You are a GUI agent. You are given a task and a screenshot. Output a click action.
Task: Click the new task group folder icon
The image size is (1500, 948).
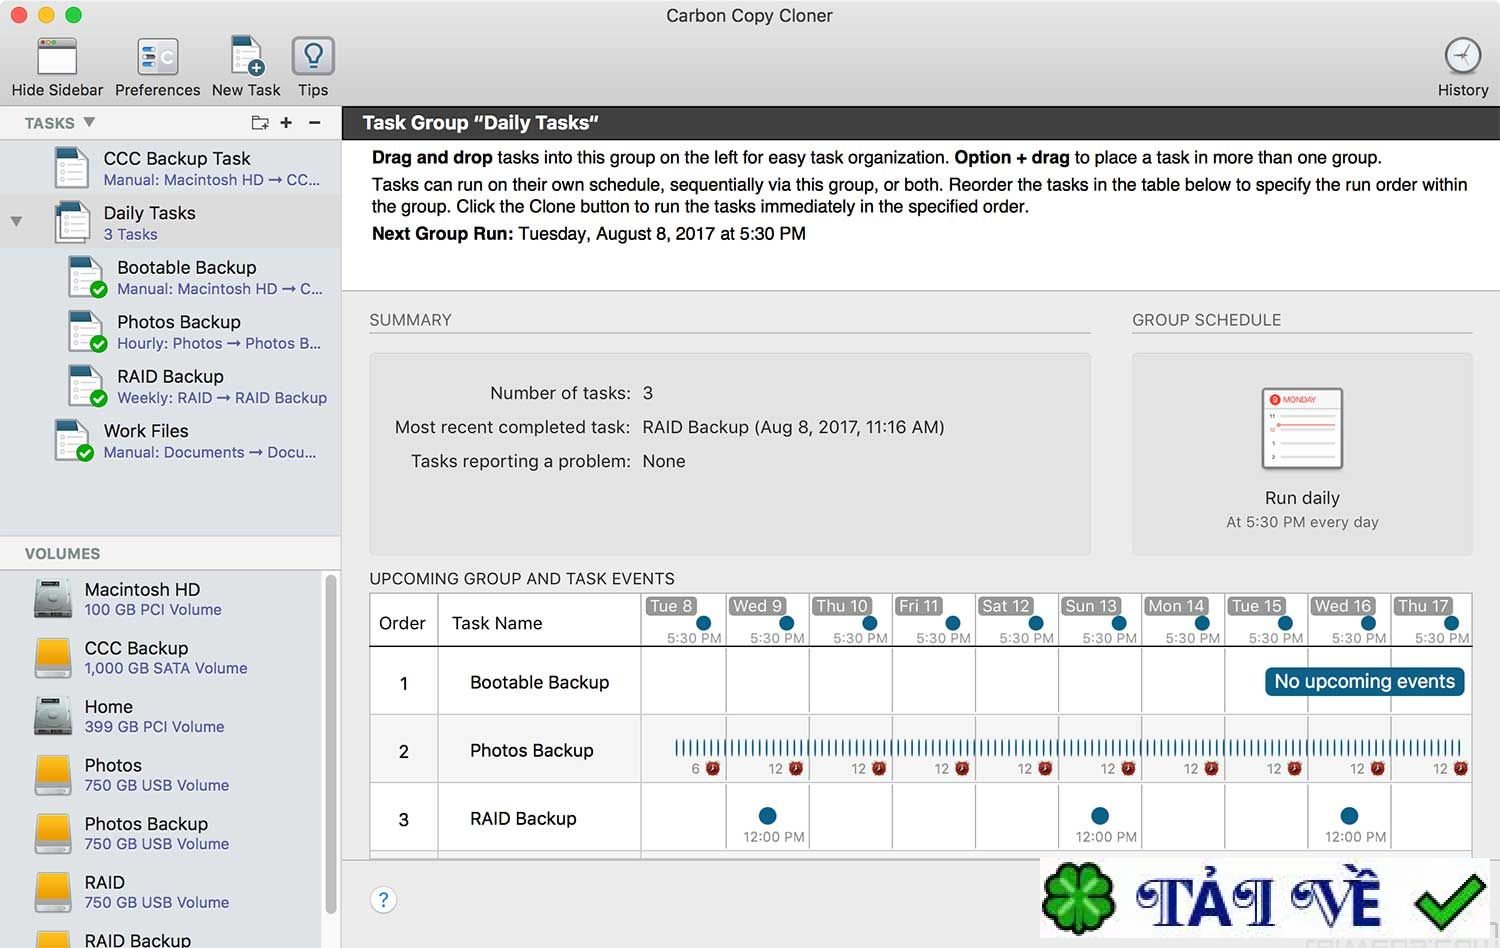(260, 123)
